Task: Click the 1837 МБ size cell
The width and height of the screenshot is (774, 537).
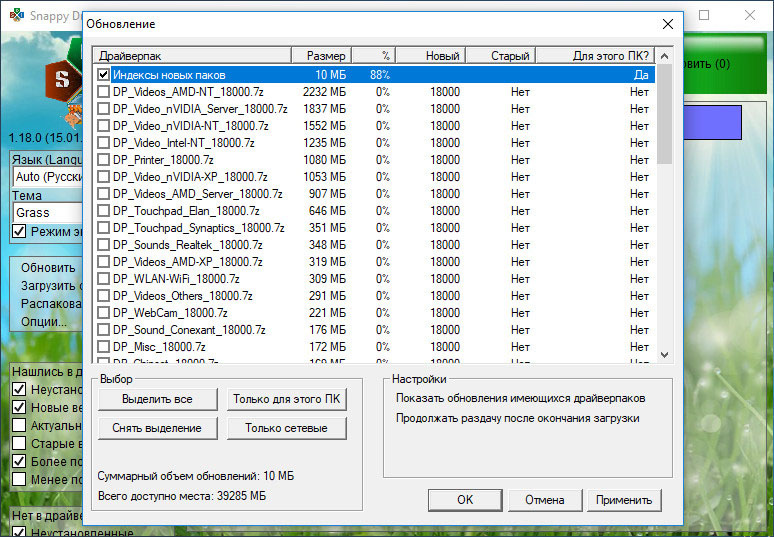Action: coord(324,109)
